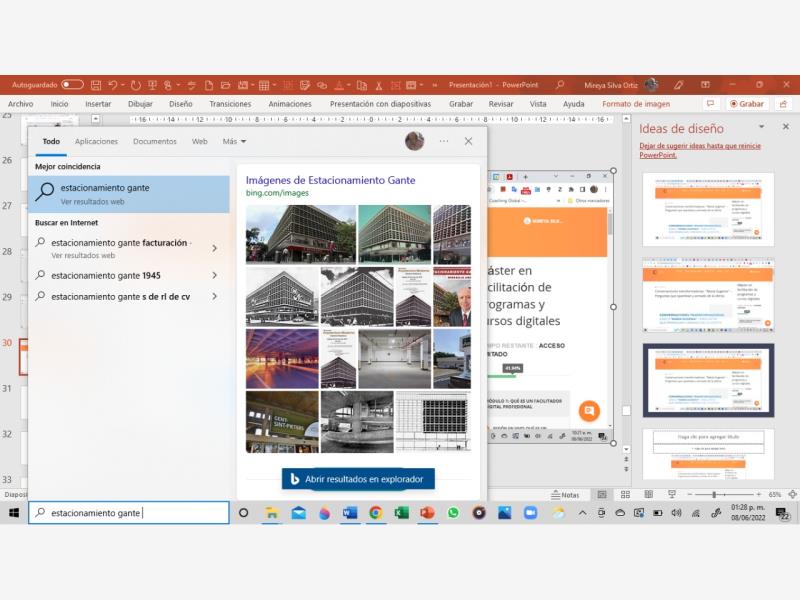
Task: Start slideshow from status bar icon
Action: tap(671, 494)
